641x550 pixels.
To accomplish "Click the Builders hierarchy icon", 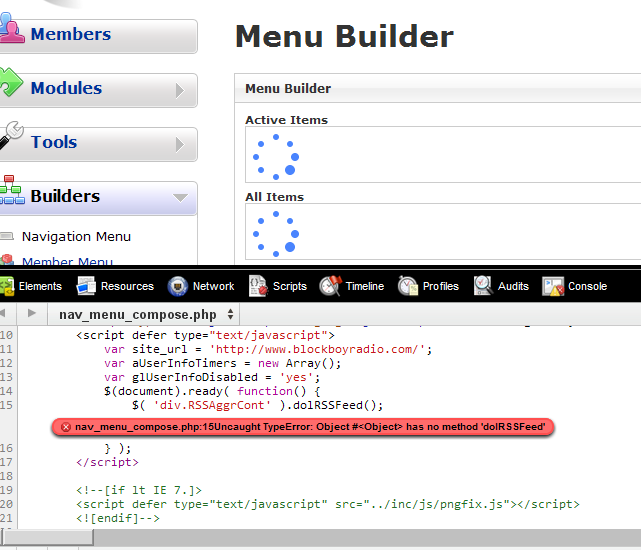I will tap(11, 190).
